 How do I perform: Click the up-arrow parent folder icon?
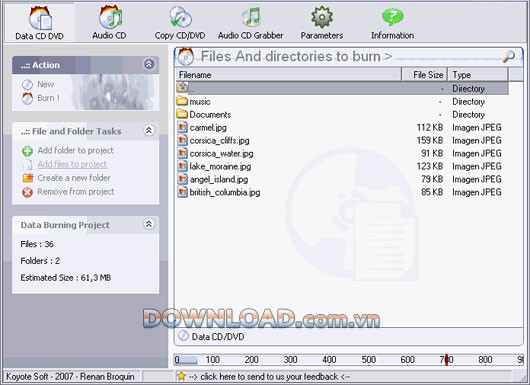coord(182,87)
